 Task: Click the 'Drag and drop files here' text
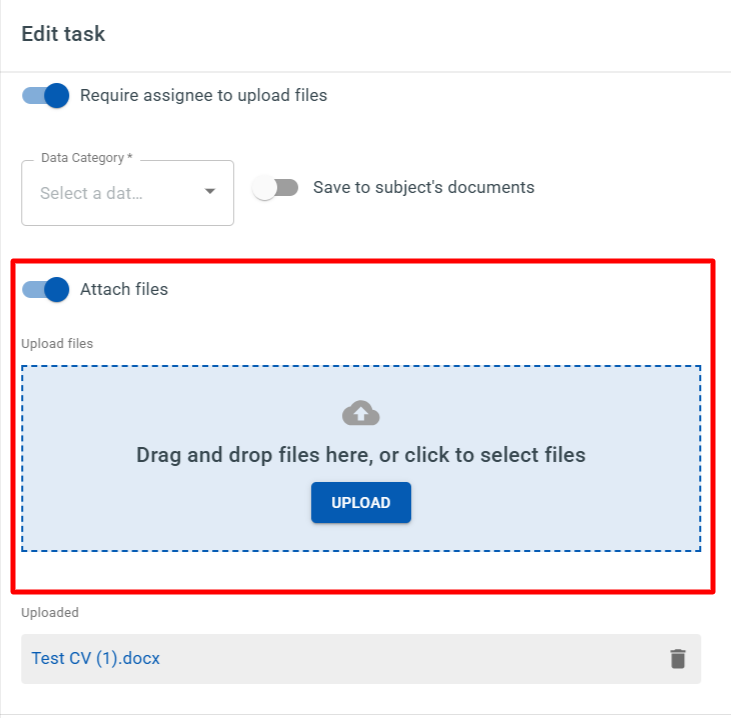361,455
